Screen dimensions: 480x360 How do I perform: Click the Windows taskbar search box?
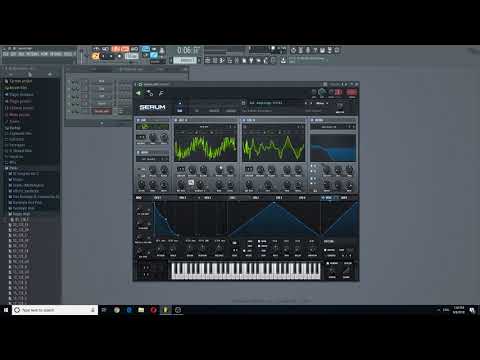(x=55, y=310)
